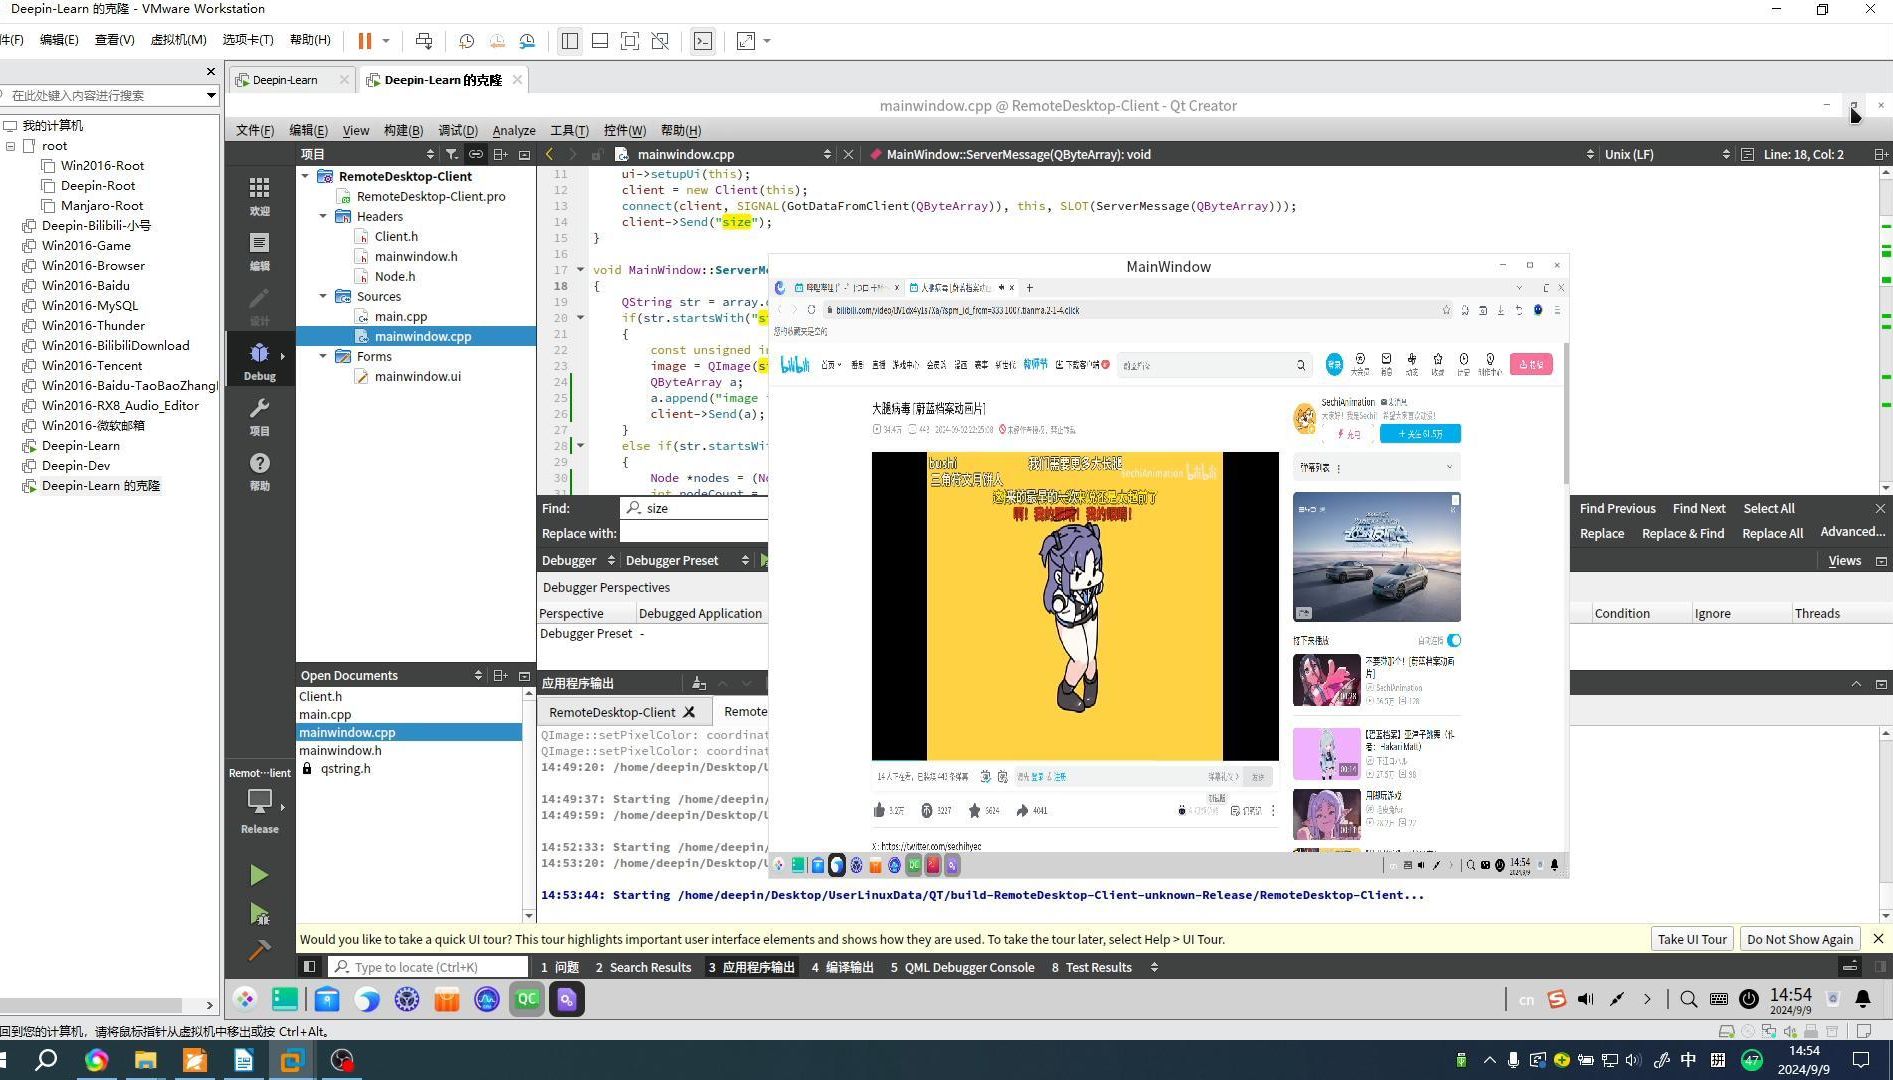The width and height of the screenshot is (1893, 1080).
Task: Open Chrome from Windows taskbar
Action: click(x=96, y=1060)
